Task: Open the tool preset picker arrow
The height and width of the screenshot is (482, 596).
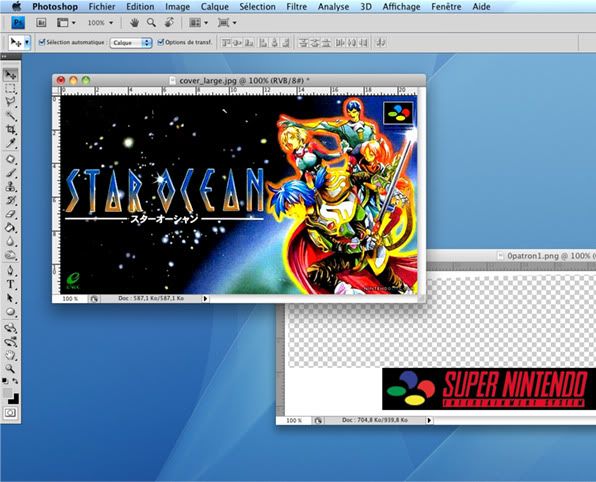Action: pos(27,42)
